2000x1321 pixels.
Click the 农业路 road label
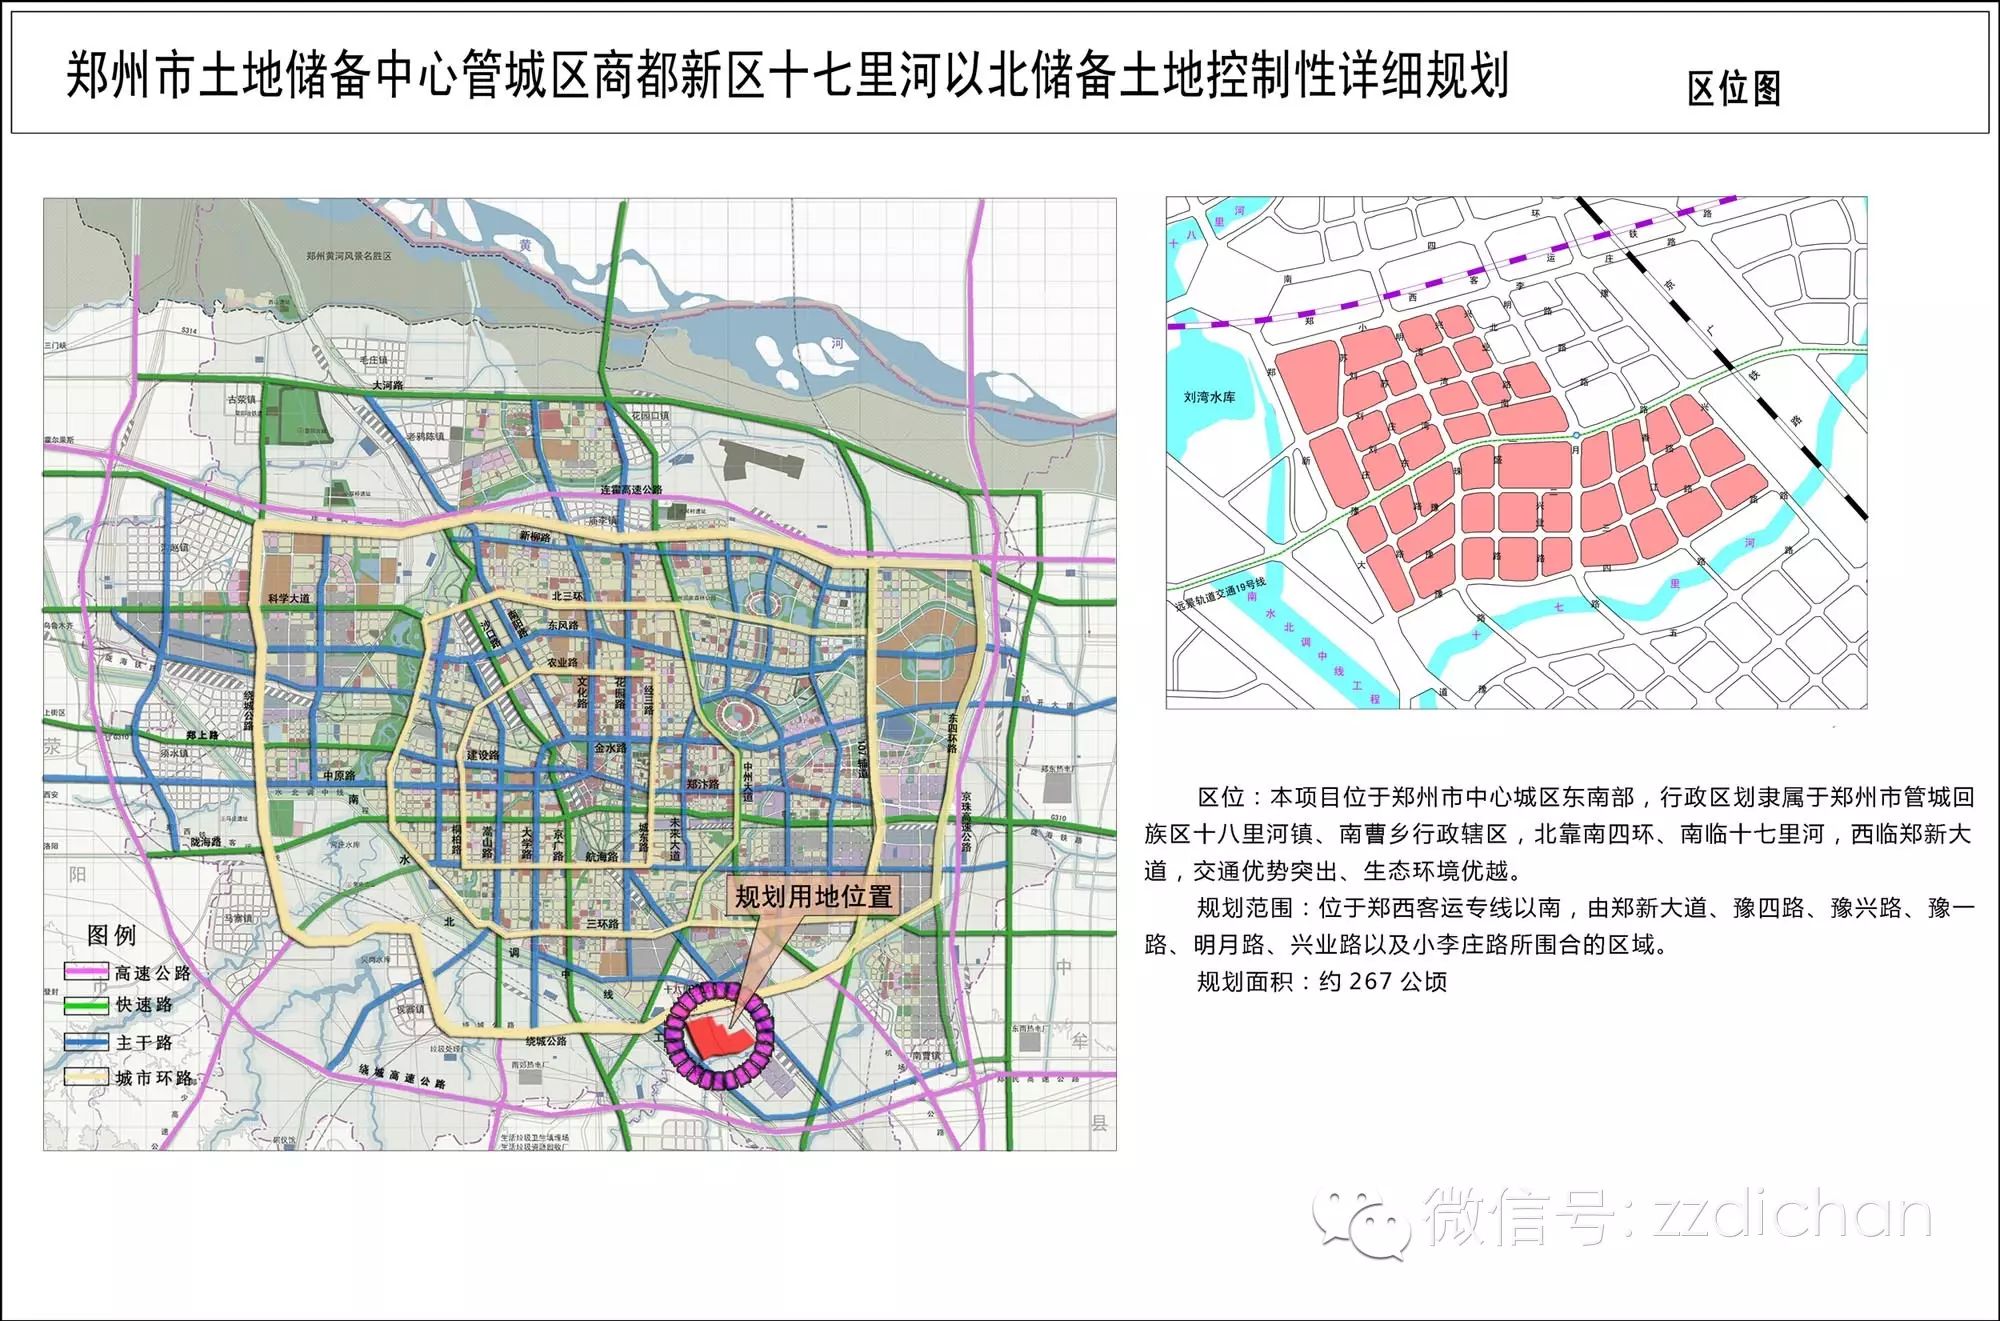[x=563, y=662]
